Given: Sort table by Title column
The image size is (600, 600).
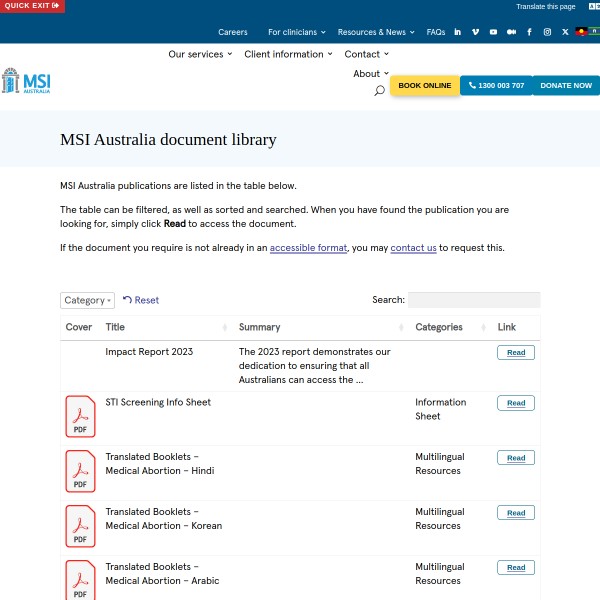Looking at the screenshot, I should point(166,327).
